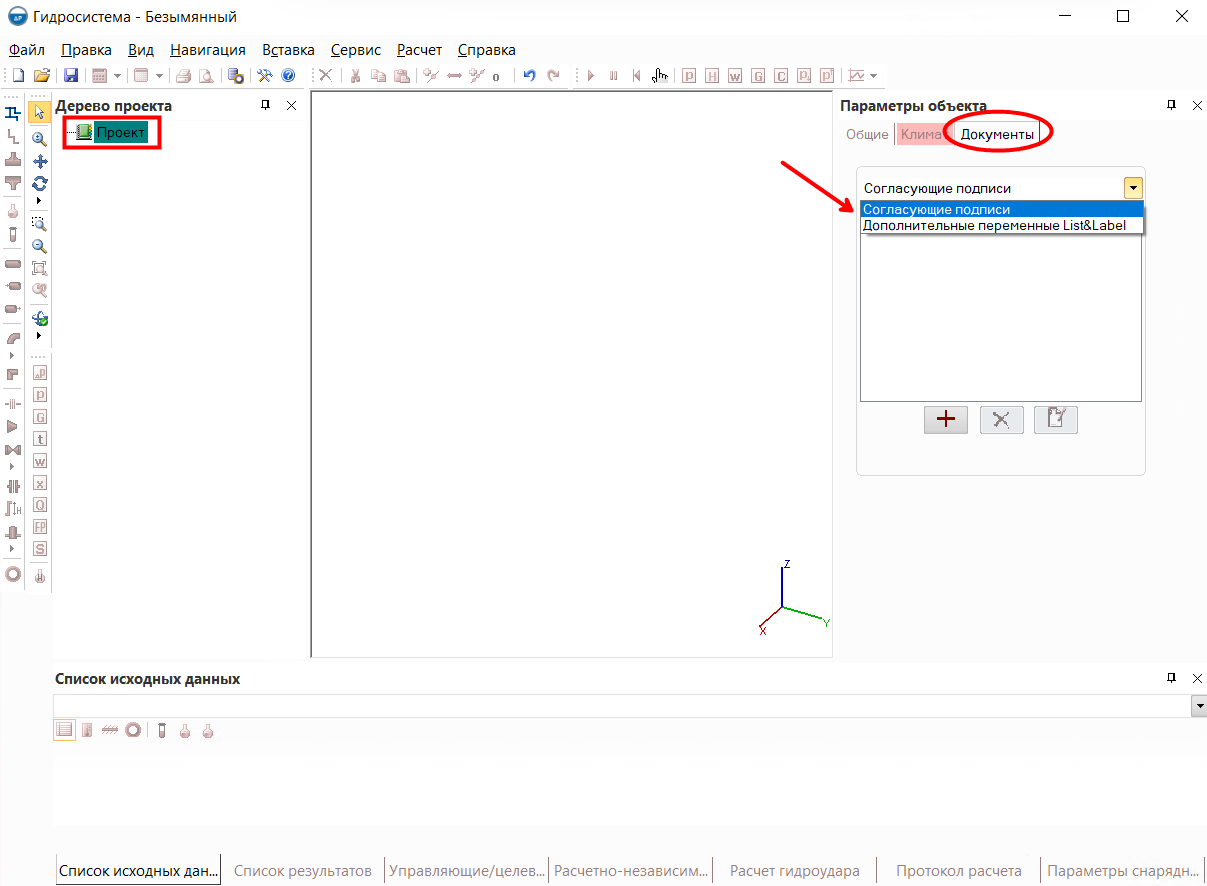
Task: Choose Дополнительные переменные List&Label from the list
Action: 994,225
